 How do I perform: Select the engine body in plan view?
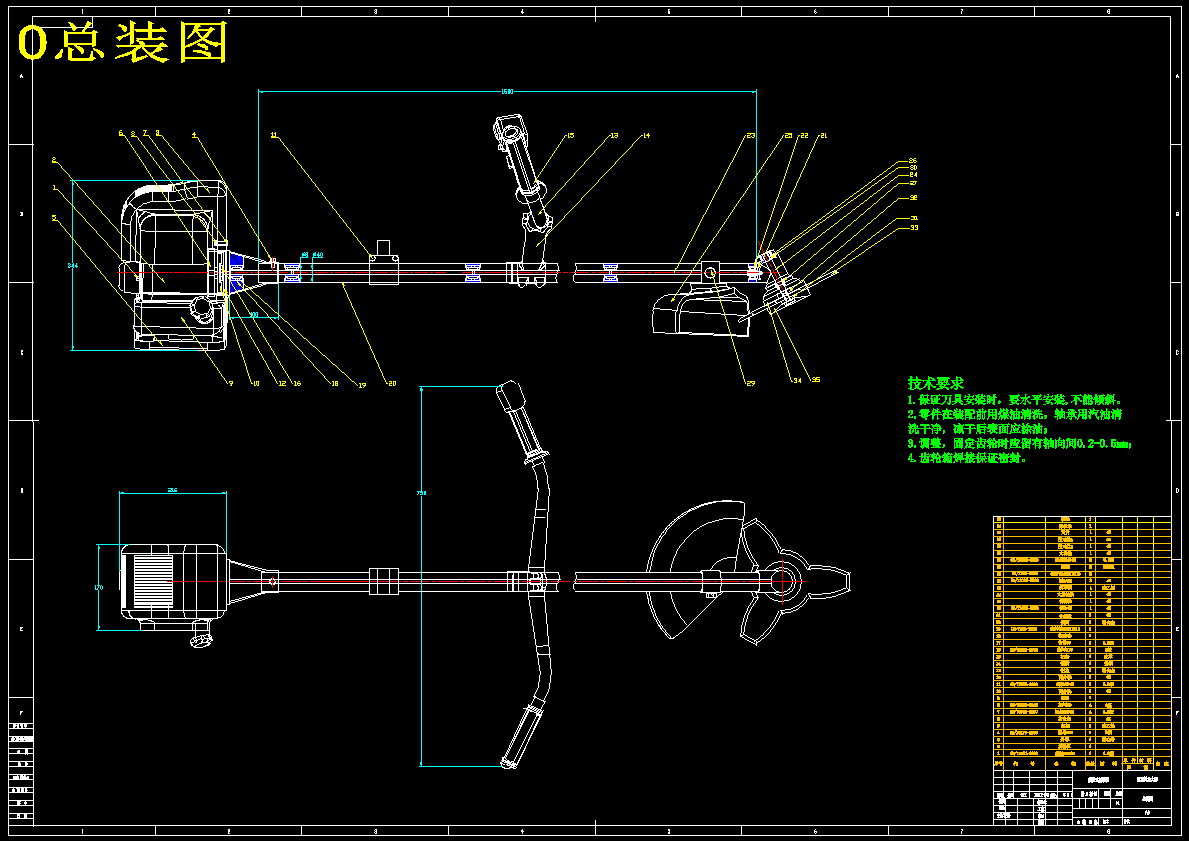[x=174, y=584]
